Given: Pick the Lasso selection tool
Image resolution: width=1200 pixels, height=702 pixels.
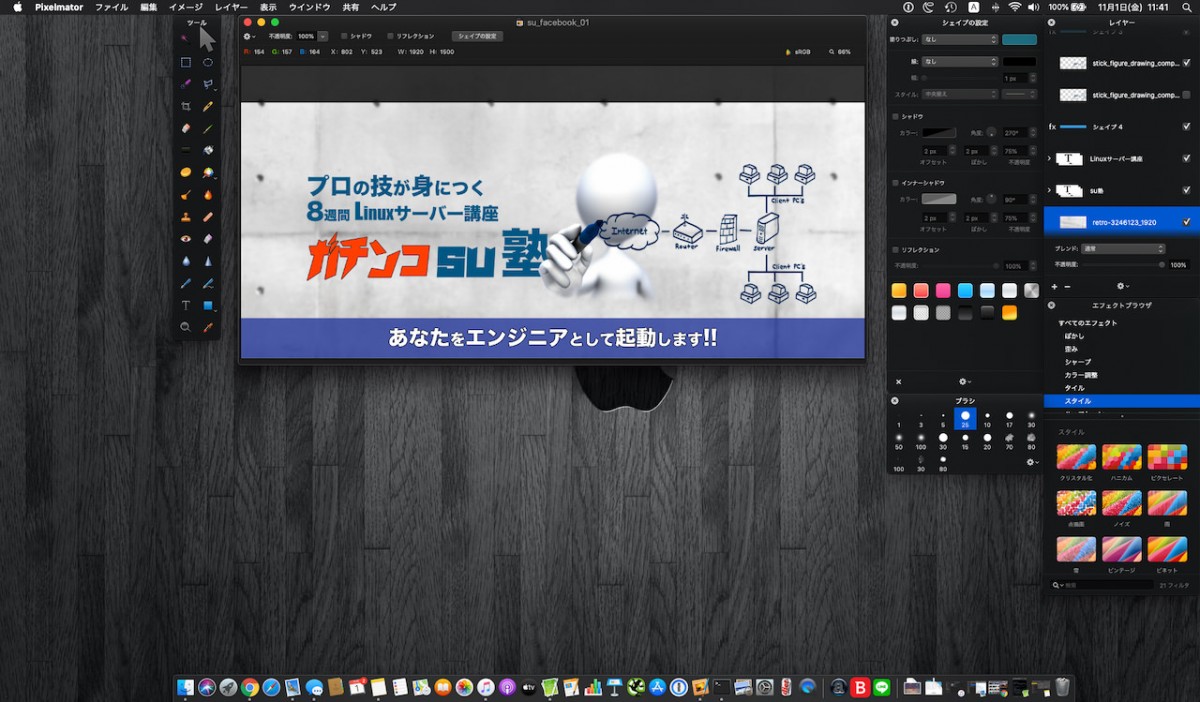Looking at the screenshot, I should click(208, 84).
